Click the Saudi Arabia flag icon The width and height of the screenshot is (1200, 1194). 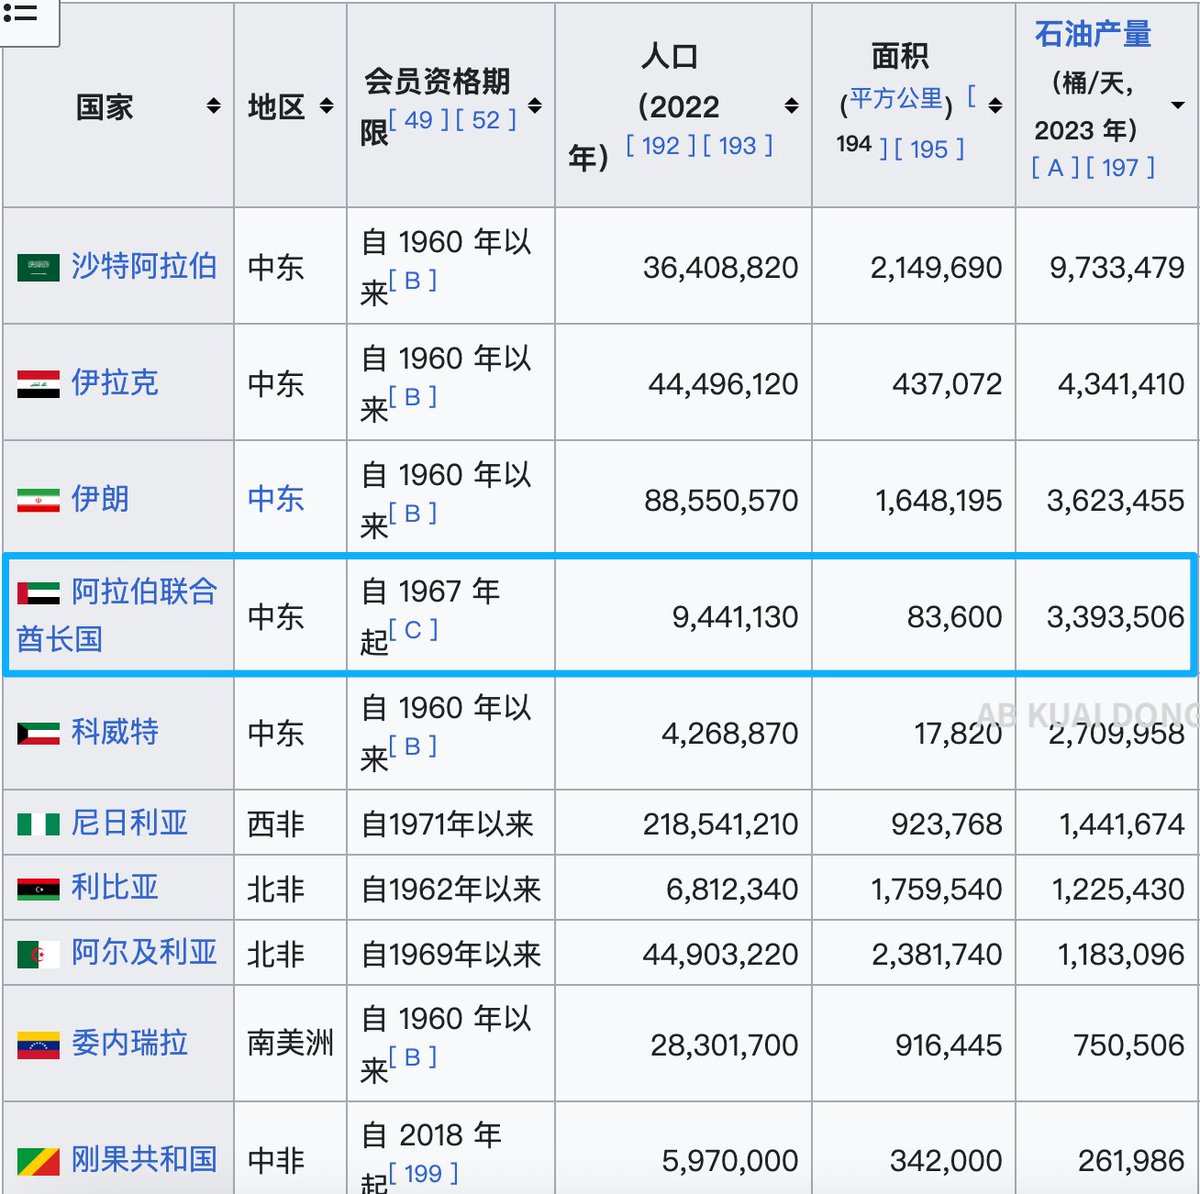tap(38, 267)
